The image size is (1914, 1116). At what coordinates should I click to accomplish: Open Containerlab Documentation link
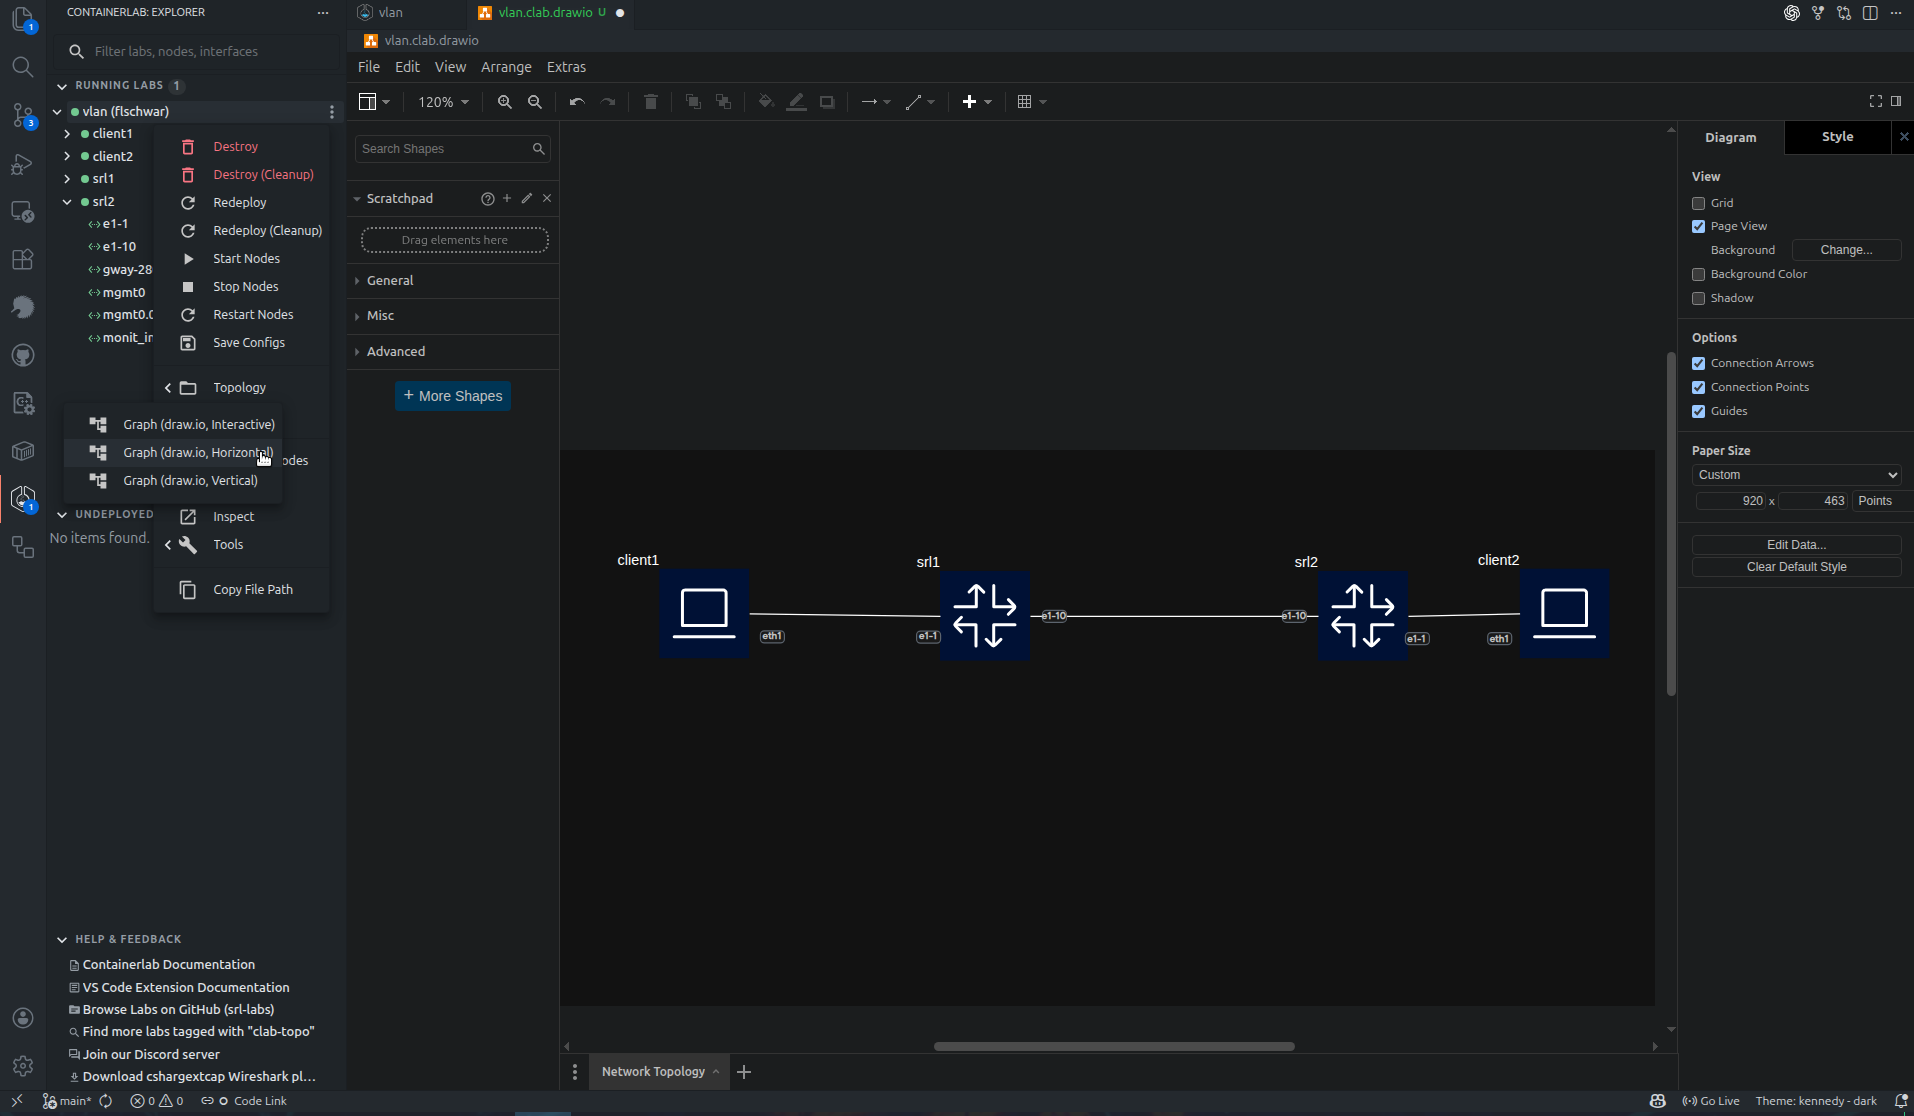coord(169,965)
